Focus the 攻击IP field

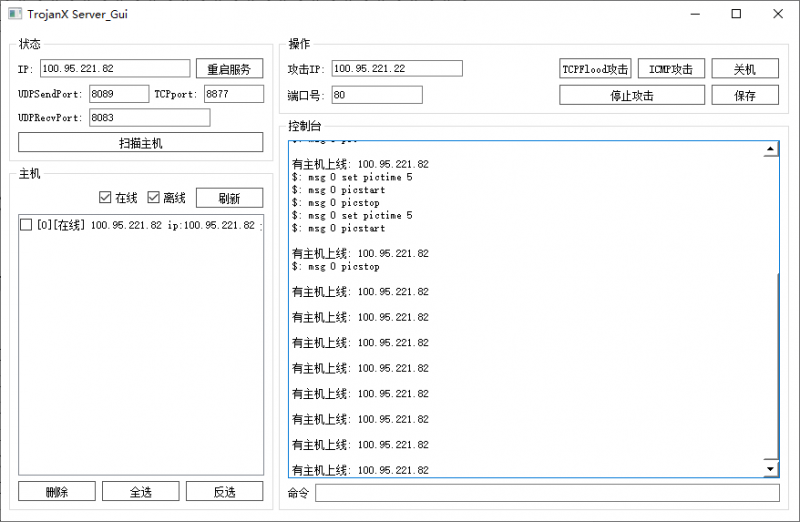[x=397, y=69]
